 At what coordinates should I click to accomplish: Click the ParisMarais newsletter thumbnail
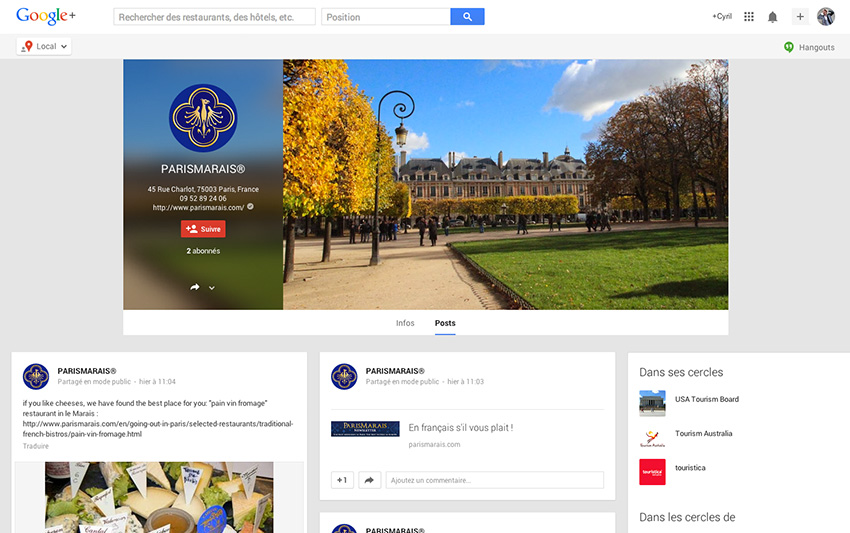click(x=365, y=428)
